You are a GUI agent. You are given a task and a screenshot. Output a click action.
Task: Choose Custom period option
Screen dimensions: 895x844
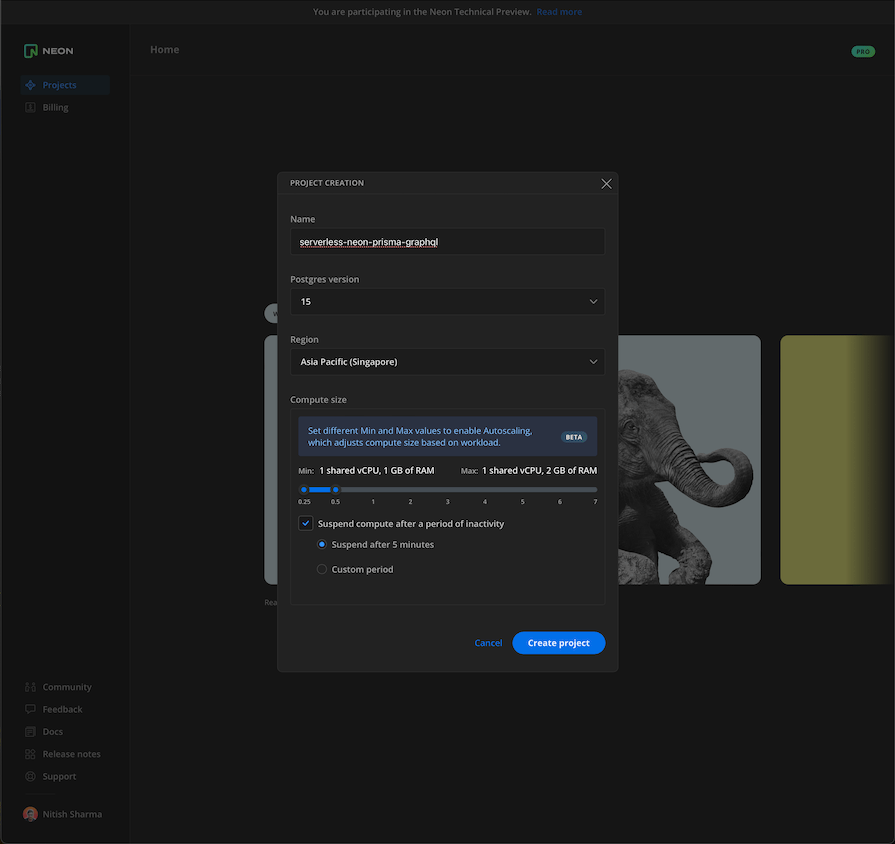coord(321,568)
